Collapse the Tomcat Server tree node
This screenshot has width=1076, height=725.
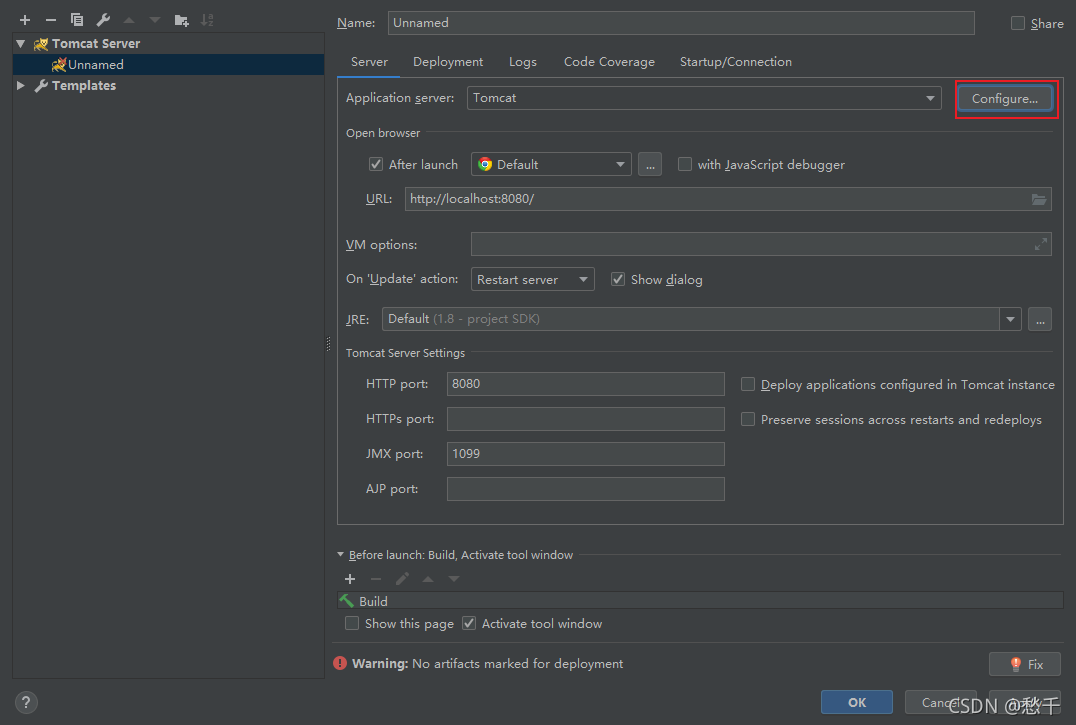(x=21, y=44)
